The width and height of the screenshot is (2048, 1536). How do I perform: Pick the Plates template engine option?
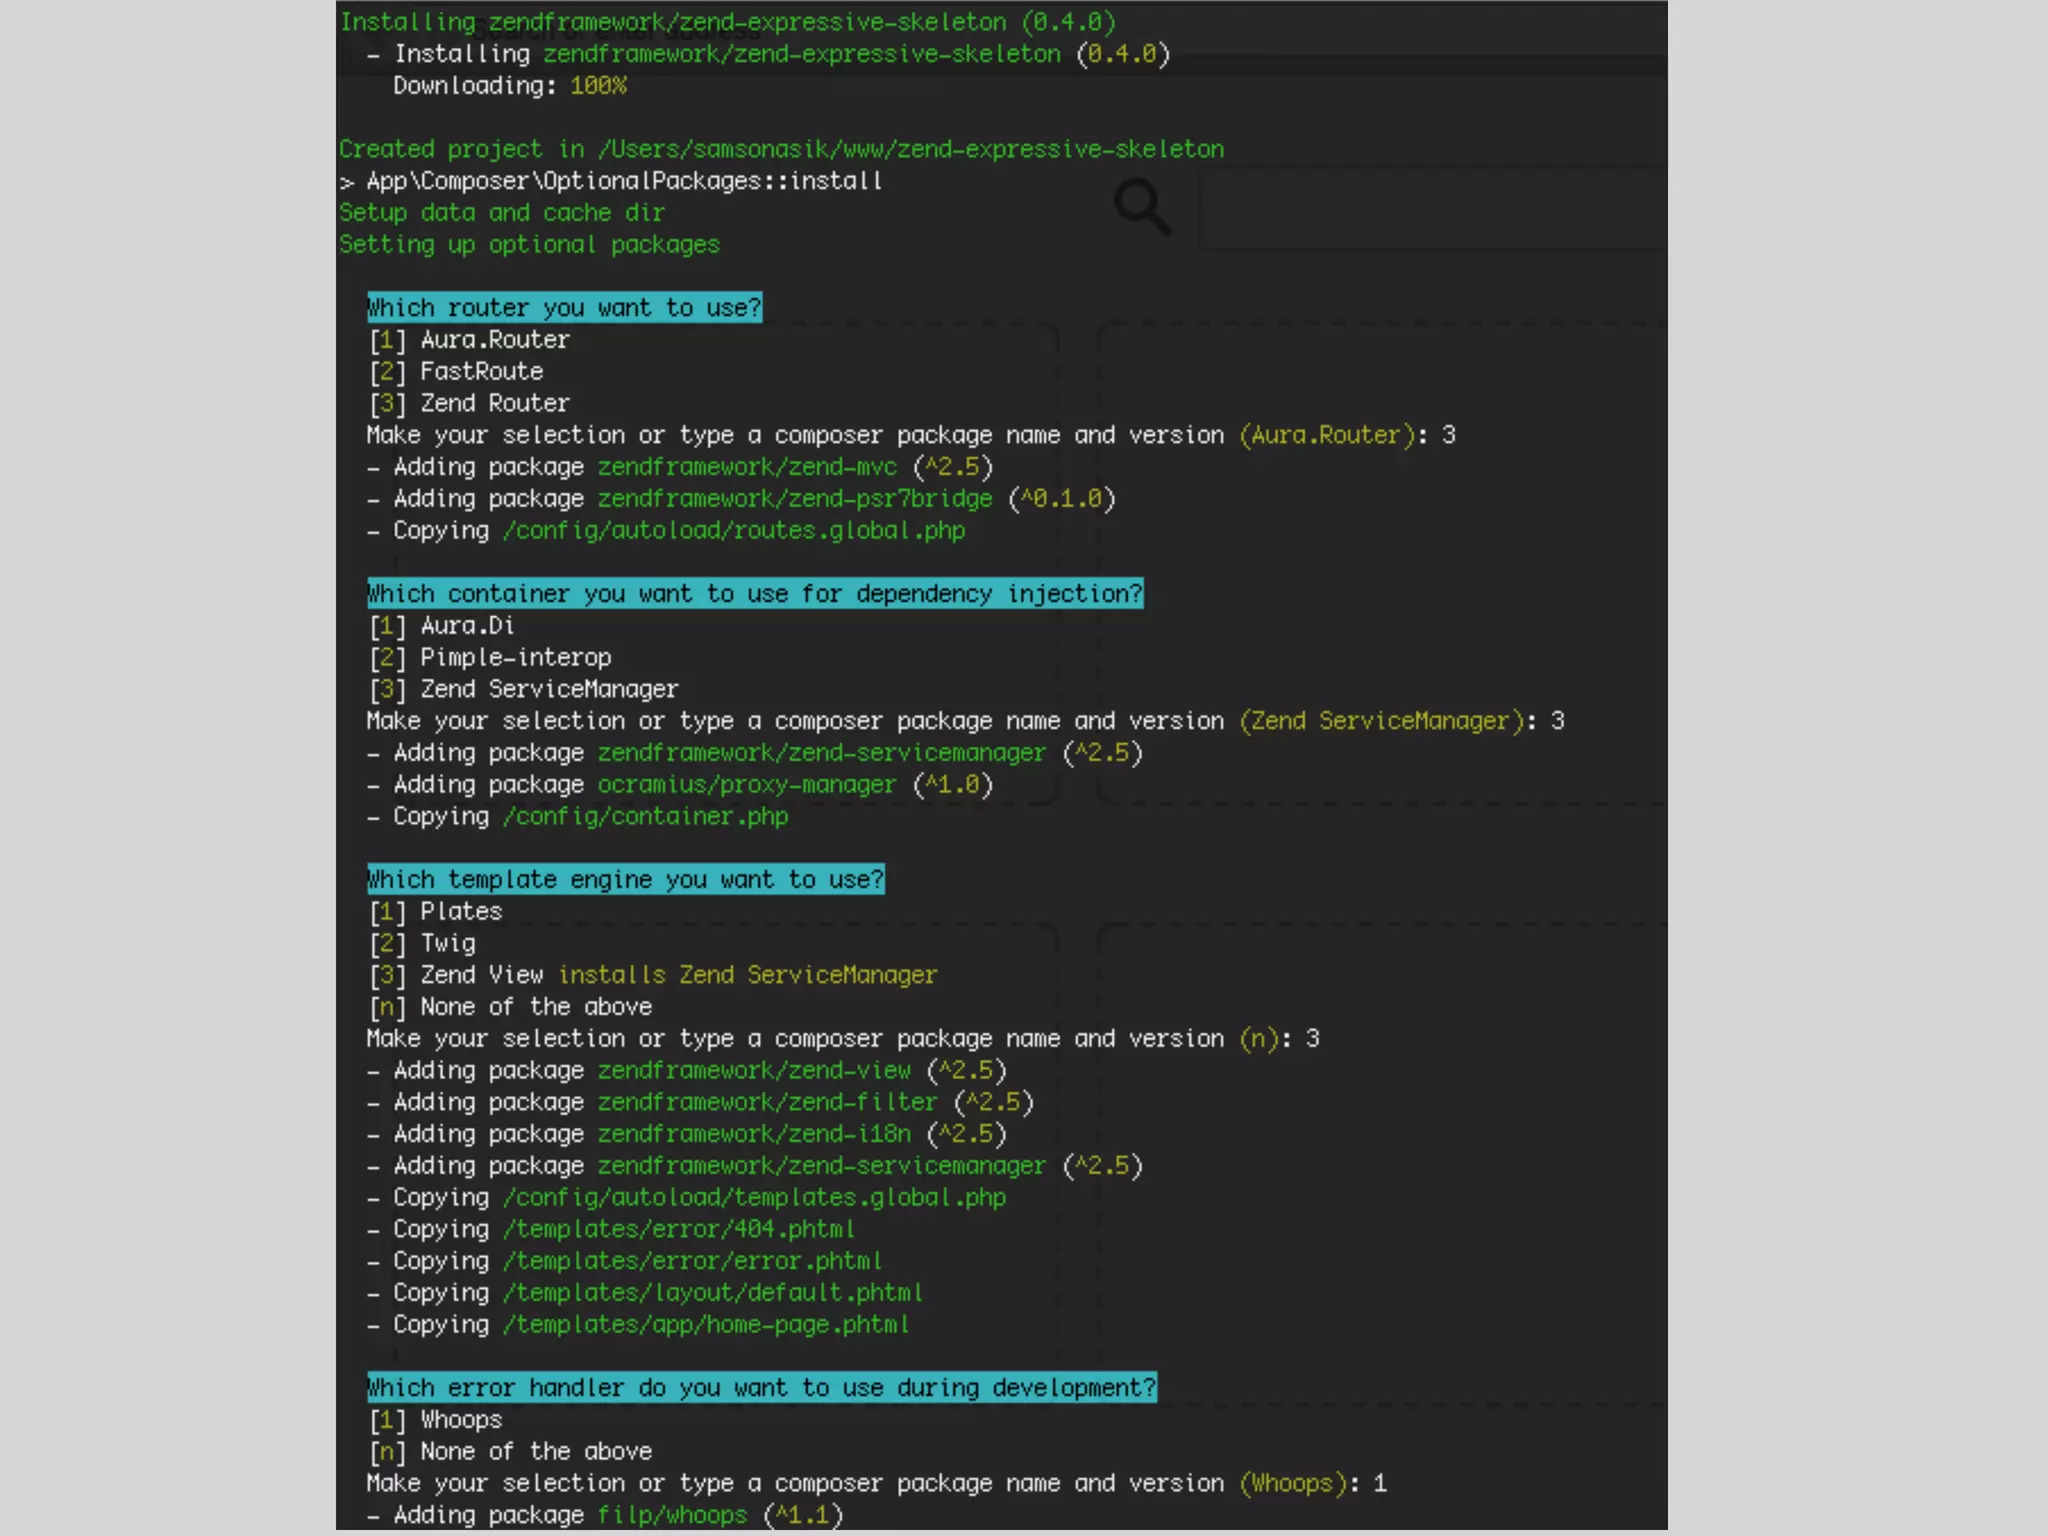tap(437, 912)
